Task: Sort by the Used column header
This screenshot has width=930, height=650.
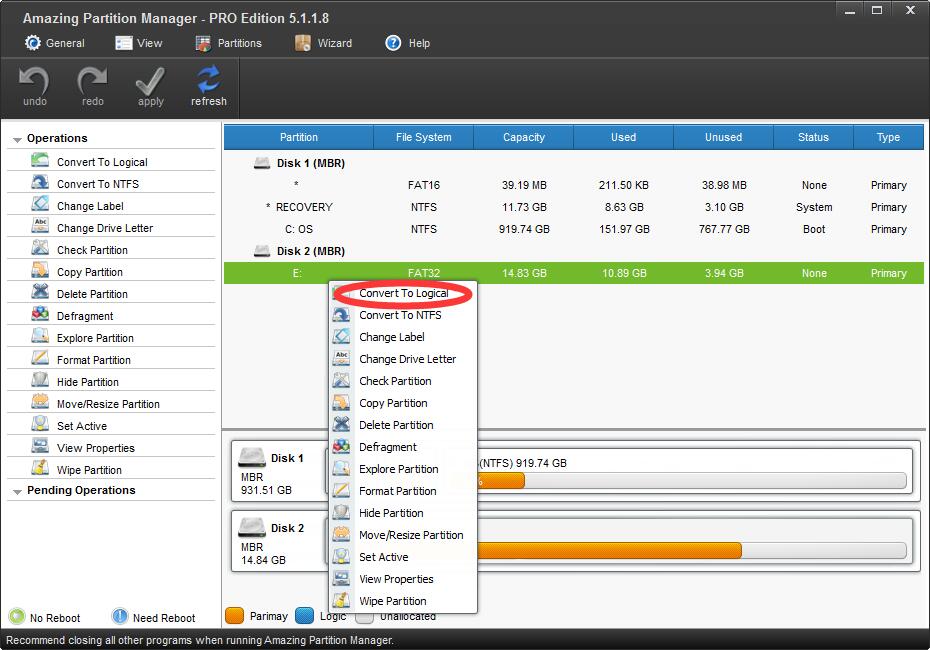Action: pyautogui.click(x=623, y=137)
